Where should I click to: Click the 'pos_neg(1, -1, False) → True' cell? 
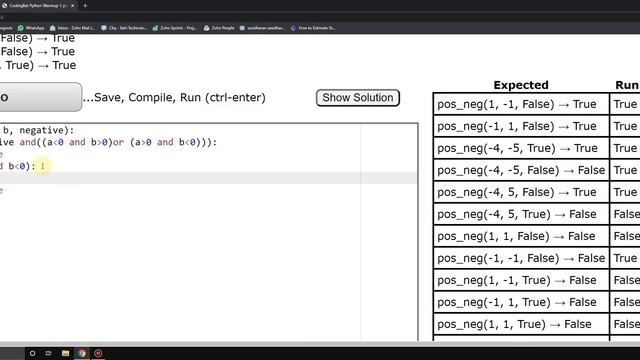(x=521, y=104)
